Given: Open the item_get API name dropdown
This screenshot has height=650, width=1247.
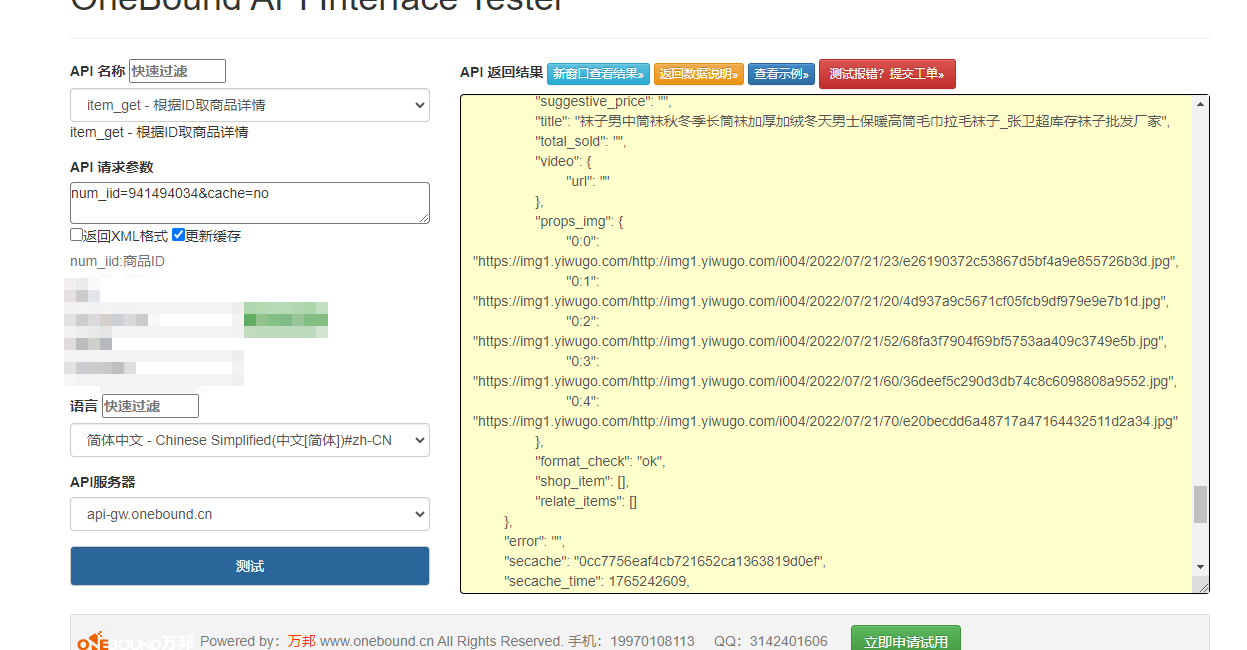Looking at the screenshot, I should 250,105.
